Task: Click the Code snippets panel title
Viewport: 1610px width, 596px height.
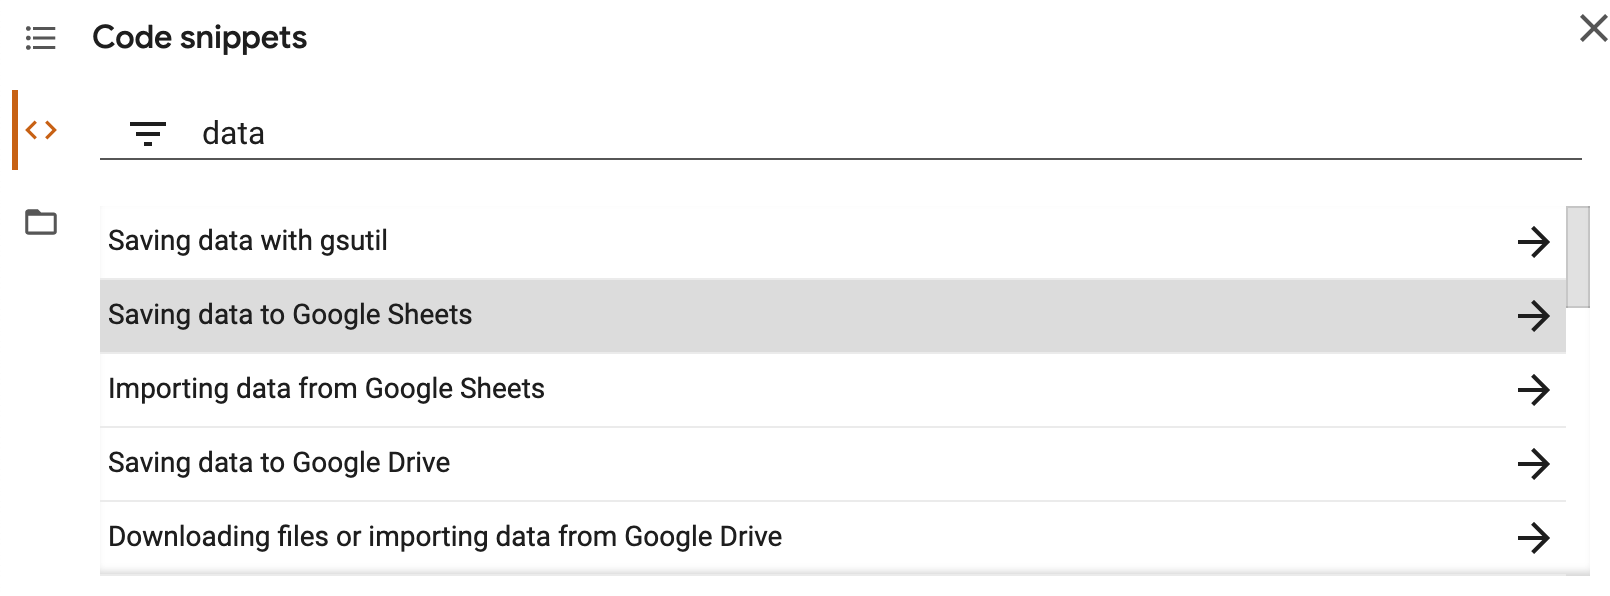Action: [199, 36]
